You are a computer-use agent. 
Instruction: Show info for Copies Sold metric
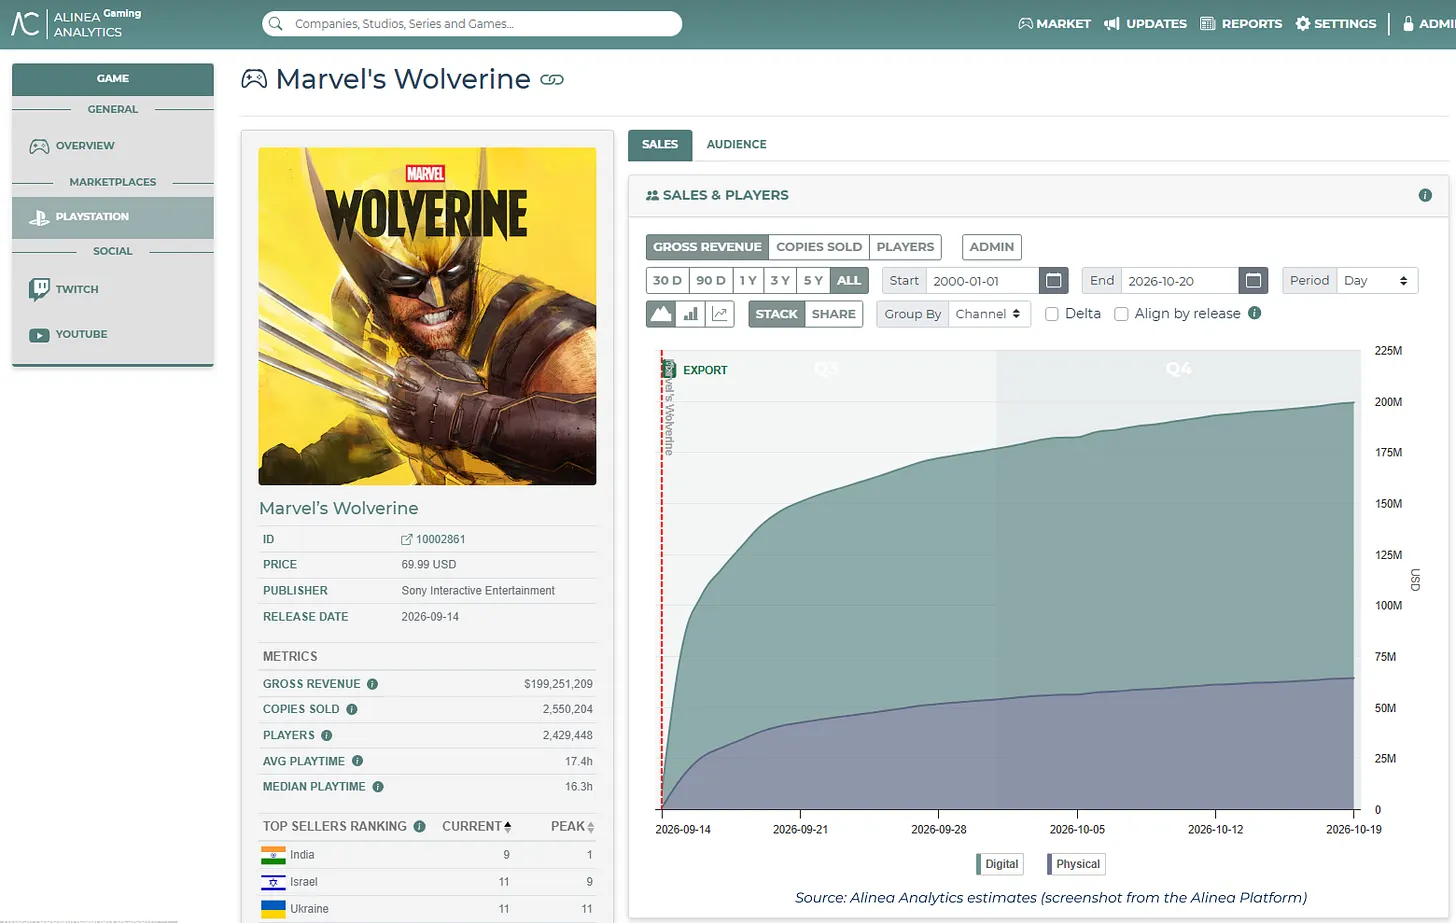point(352,709)
